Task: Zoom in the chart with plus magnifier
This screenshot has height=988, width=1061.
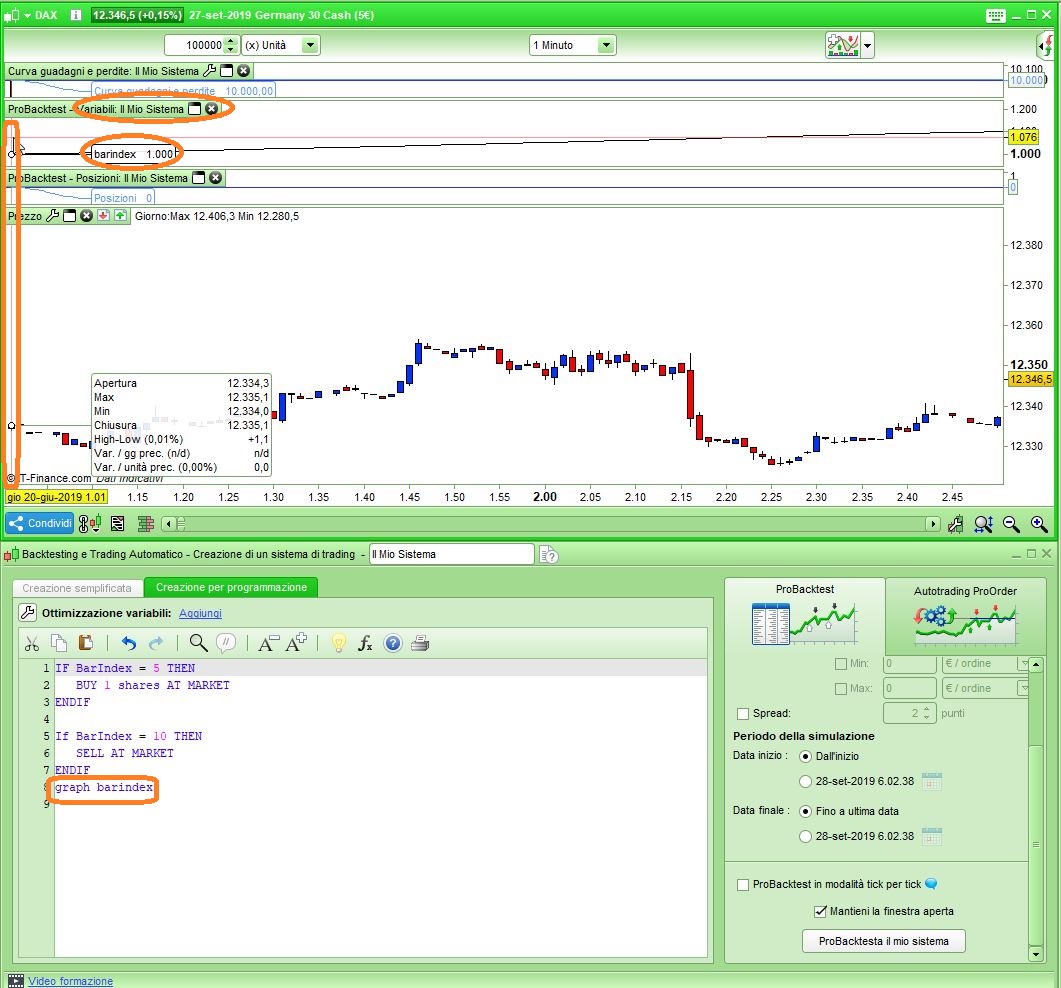Action: click(1039, 524)
